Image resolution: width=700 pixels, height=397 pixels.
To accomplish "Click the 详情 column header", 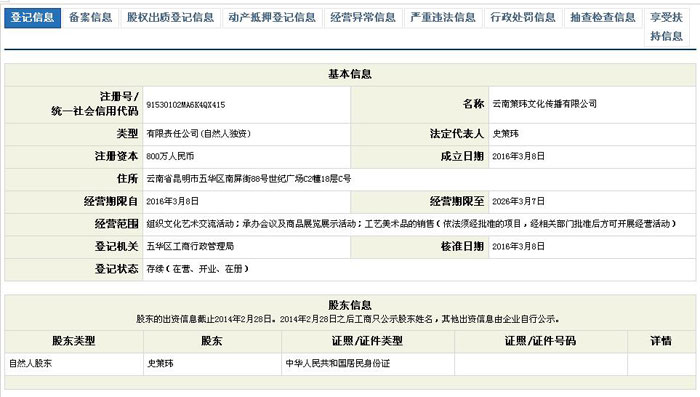I will [661, 341].
